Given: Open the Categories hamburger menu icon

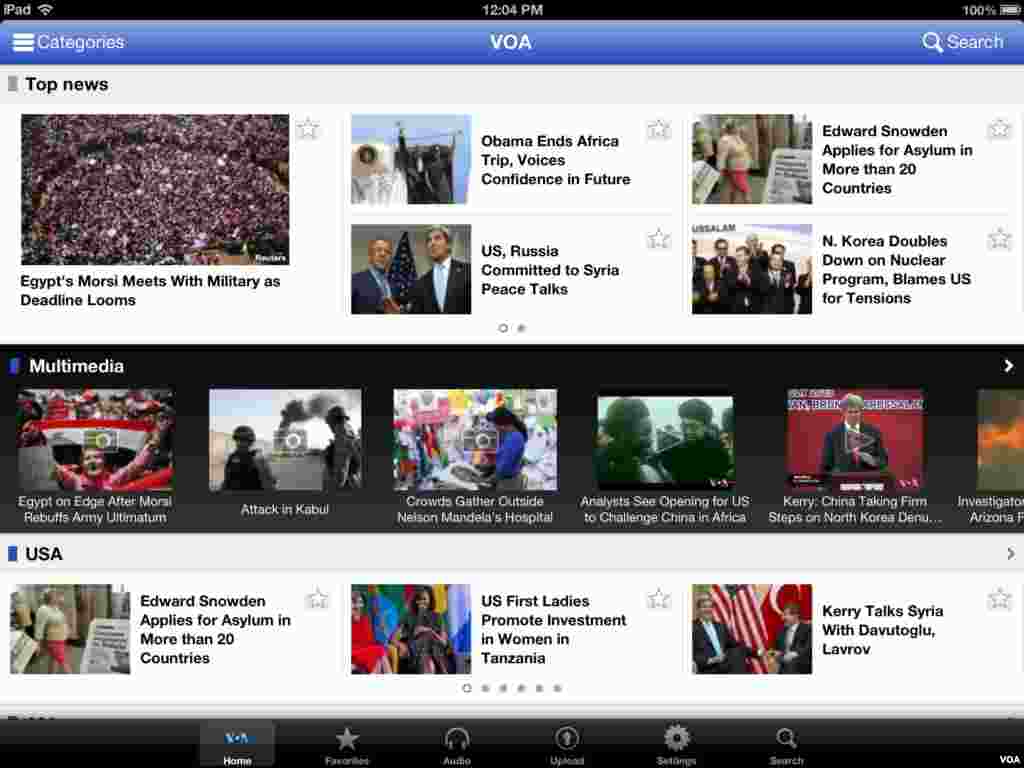Looking at the screenshot, I should [23, 42].
